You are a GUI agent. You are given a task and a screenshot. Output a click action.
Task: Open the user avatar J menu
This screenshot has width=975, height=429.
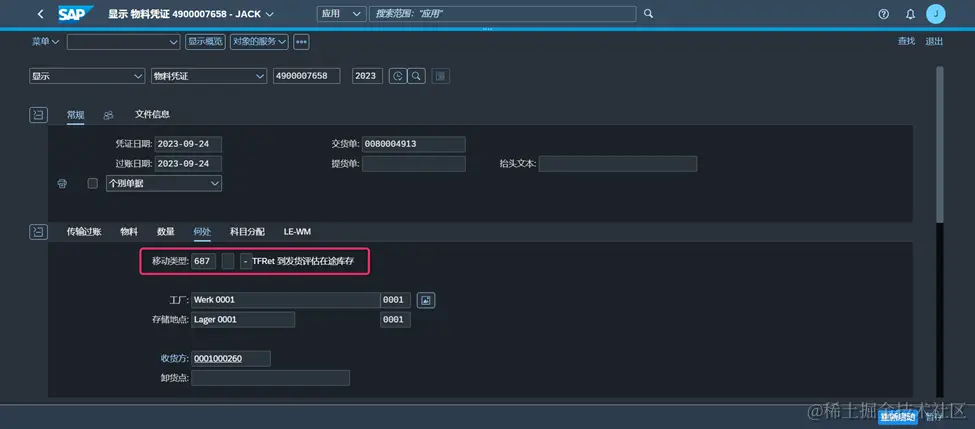click(936, 14)
